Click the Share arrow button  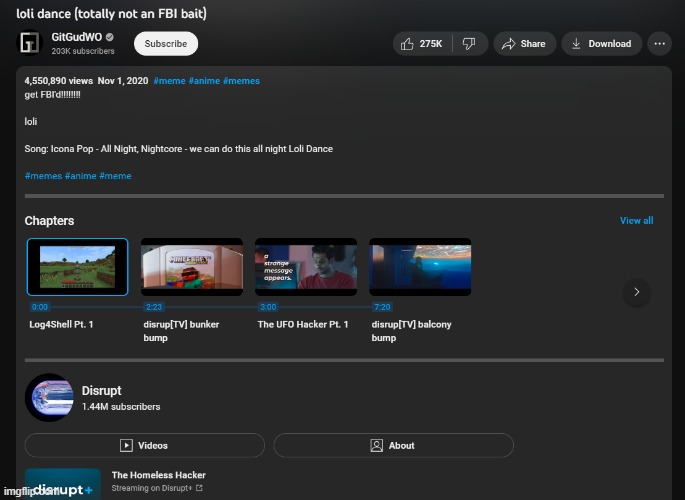pyautogui.click(x=523, y=44)
